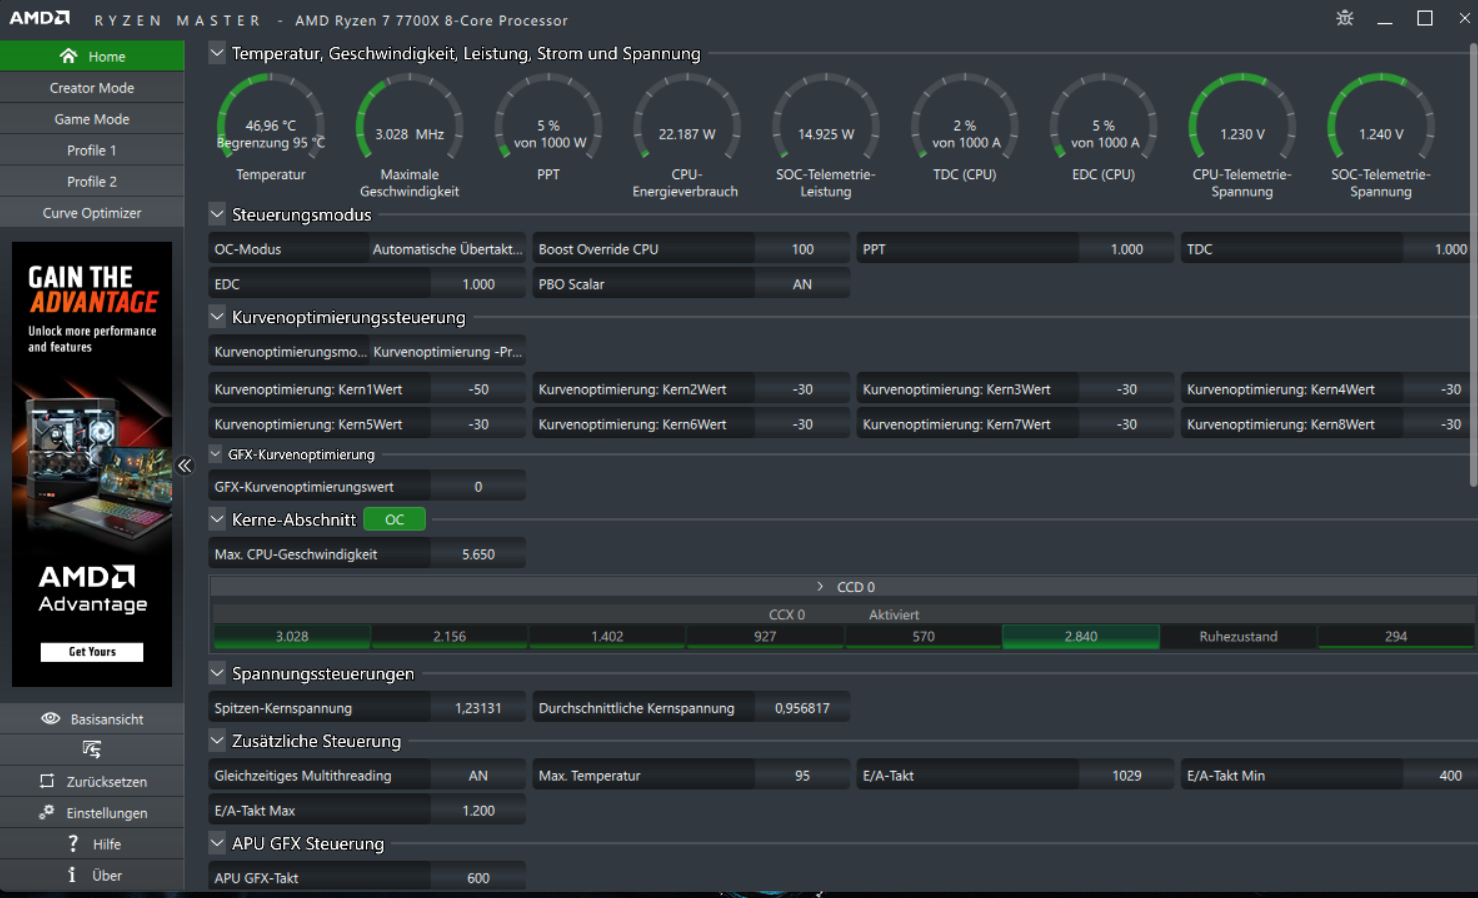1478x898 pixels.
Task: Click Zurücksetzen to reset settings
Action: point(92,781)
